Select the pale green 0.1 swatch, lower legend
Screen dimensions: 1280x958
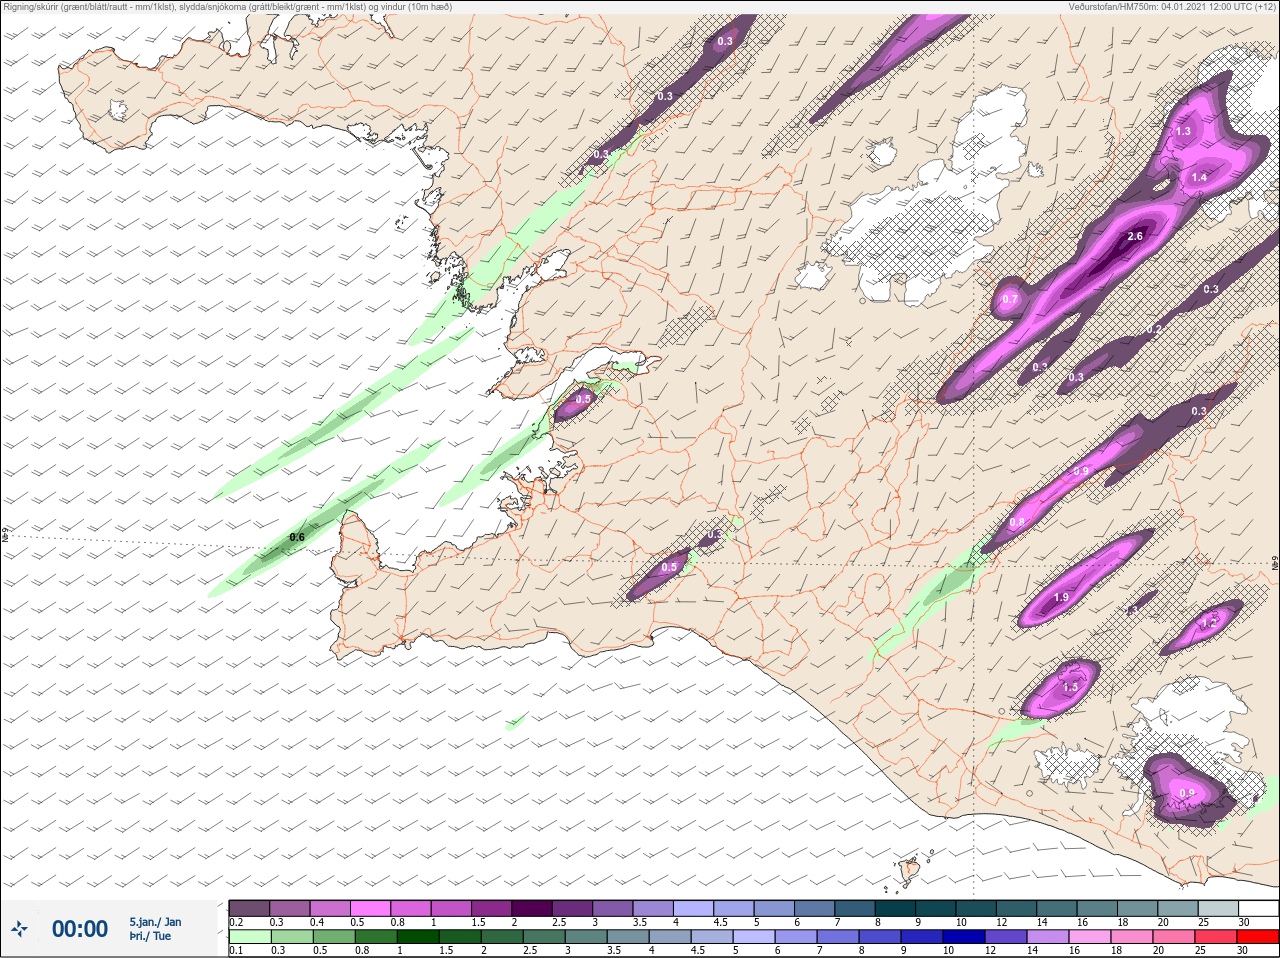coord(249,937)
